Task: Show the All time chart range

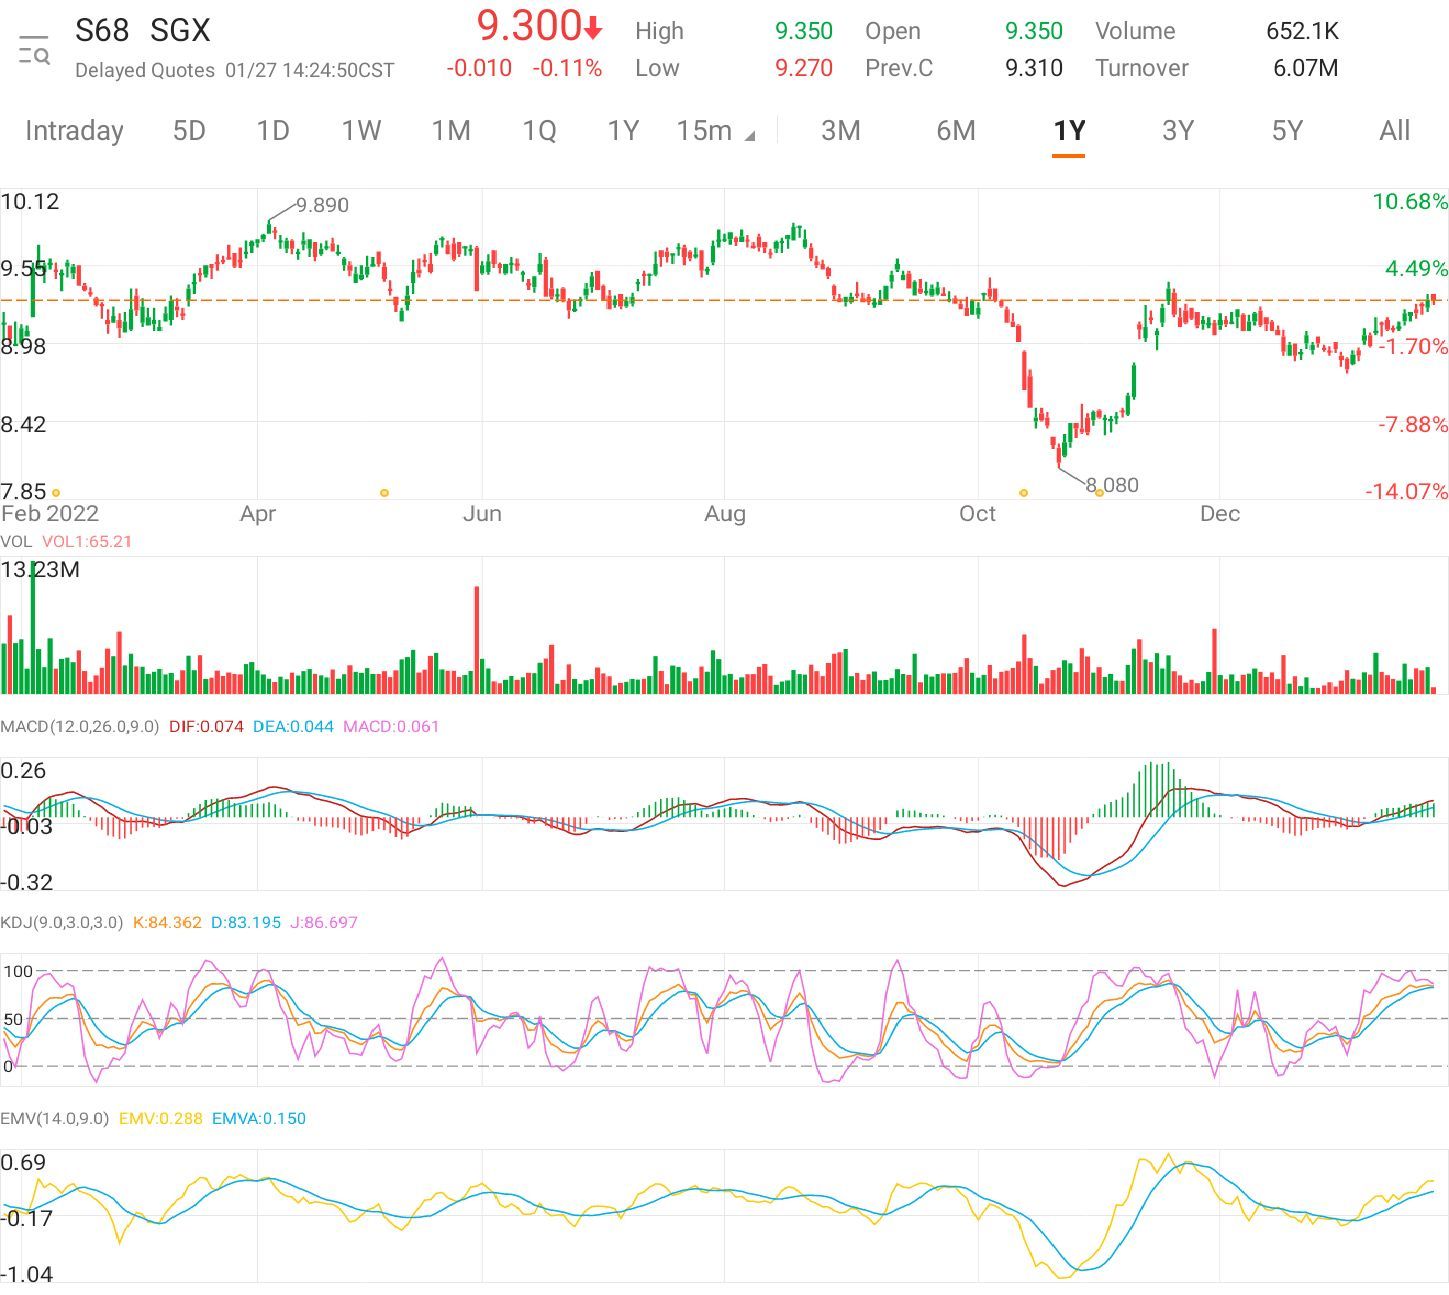Action: point(1394,131)
